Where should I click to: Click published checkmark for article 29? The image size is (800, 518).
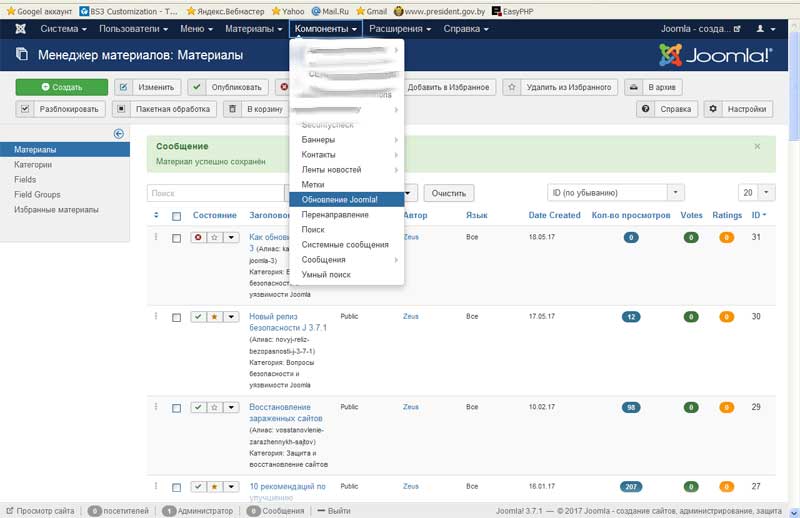(x=198, y=407)
